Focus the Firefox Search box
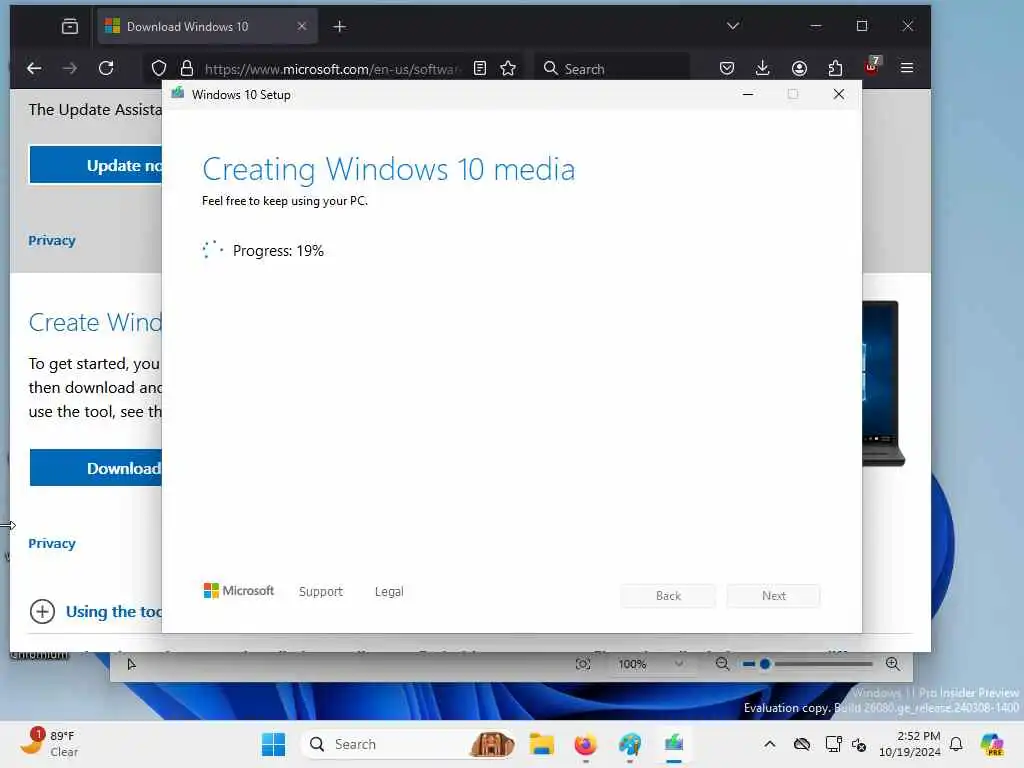 point(613,69)
